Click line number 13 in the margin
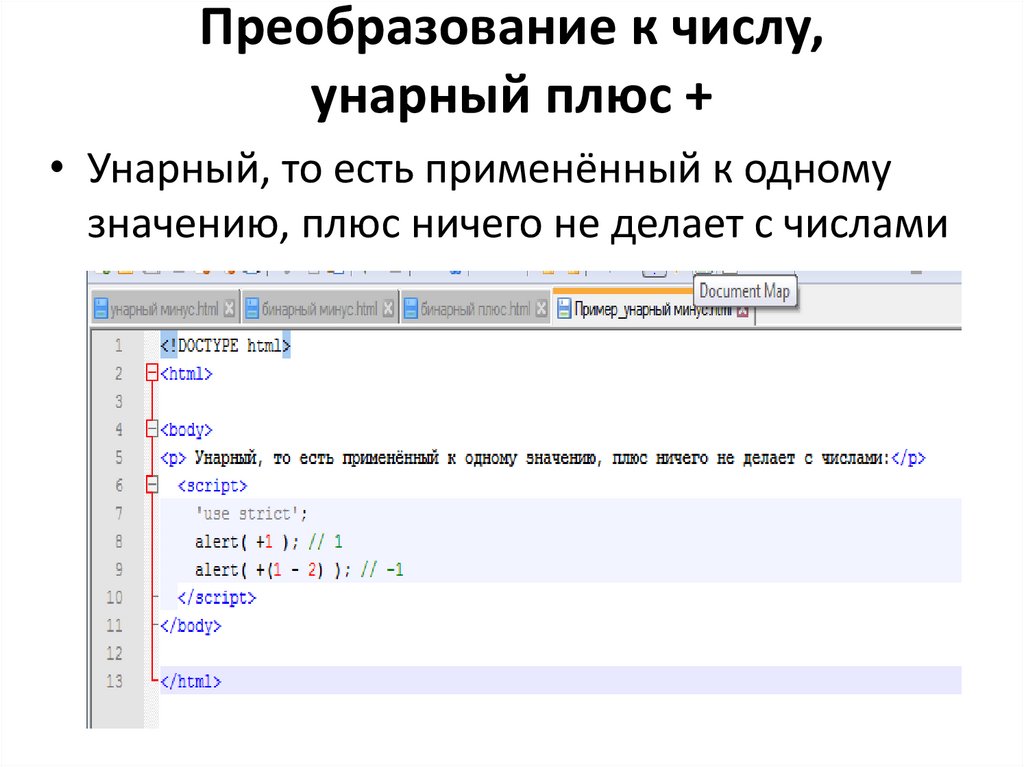 pyautogui.click(x=114, y=681)
